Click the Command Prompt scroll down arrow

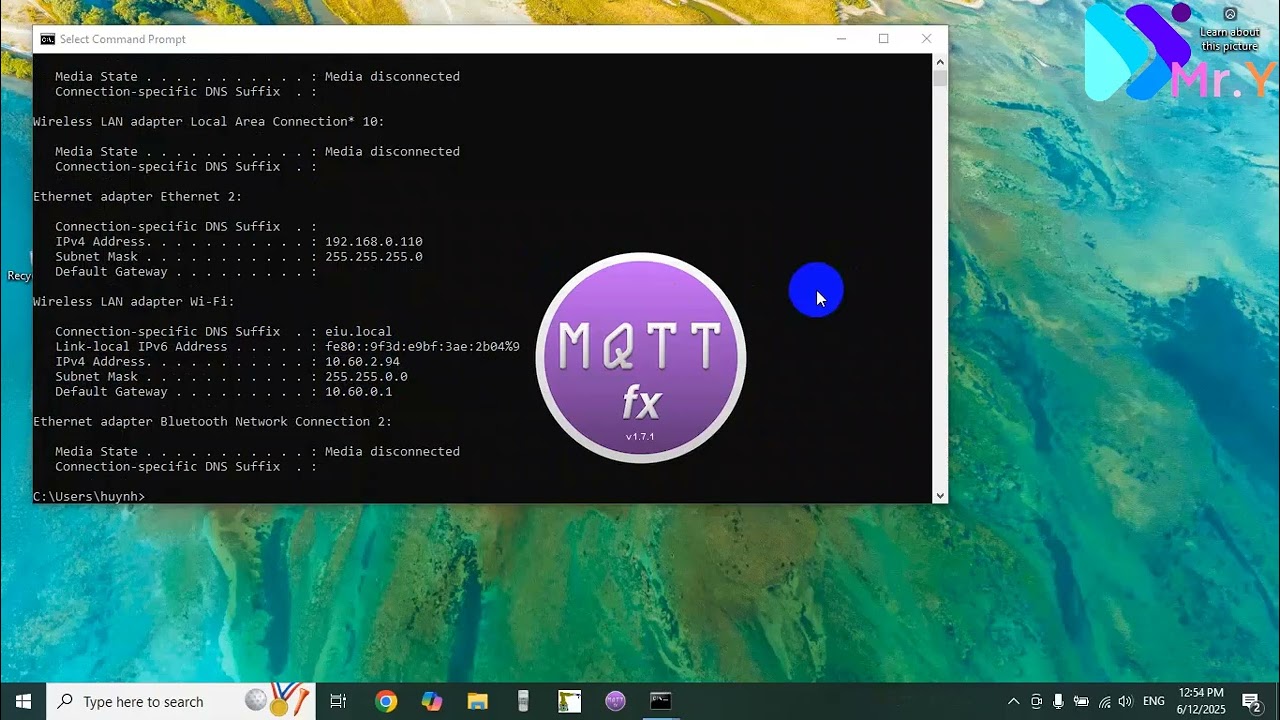coord(940,496)
